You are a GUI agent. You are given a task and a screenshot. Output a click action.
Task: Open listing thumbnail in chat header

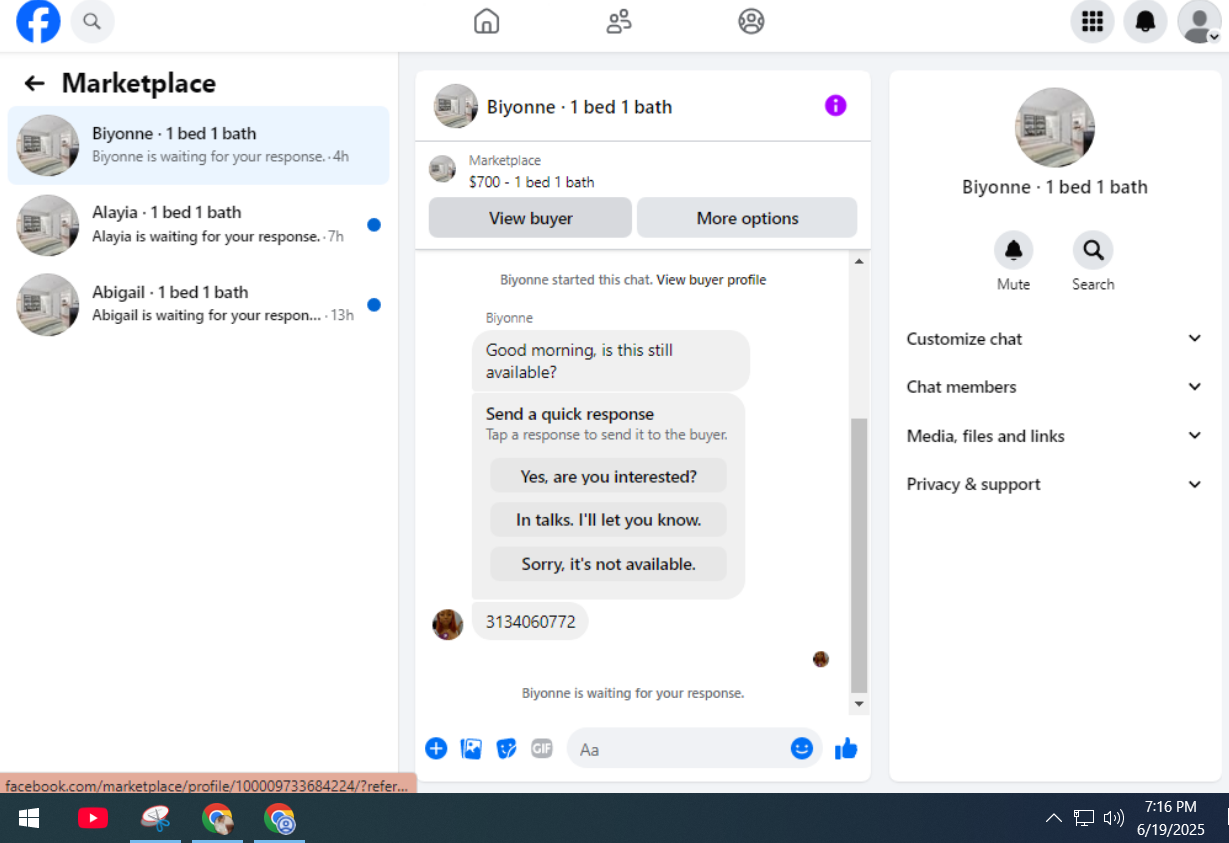pyautogui.click(x=455, y=106)
